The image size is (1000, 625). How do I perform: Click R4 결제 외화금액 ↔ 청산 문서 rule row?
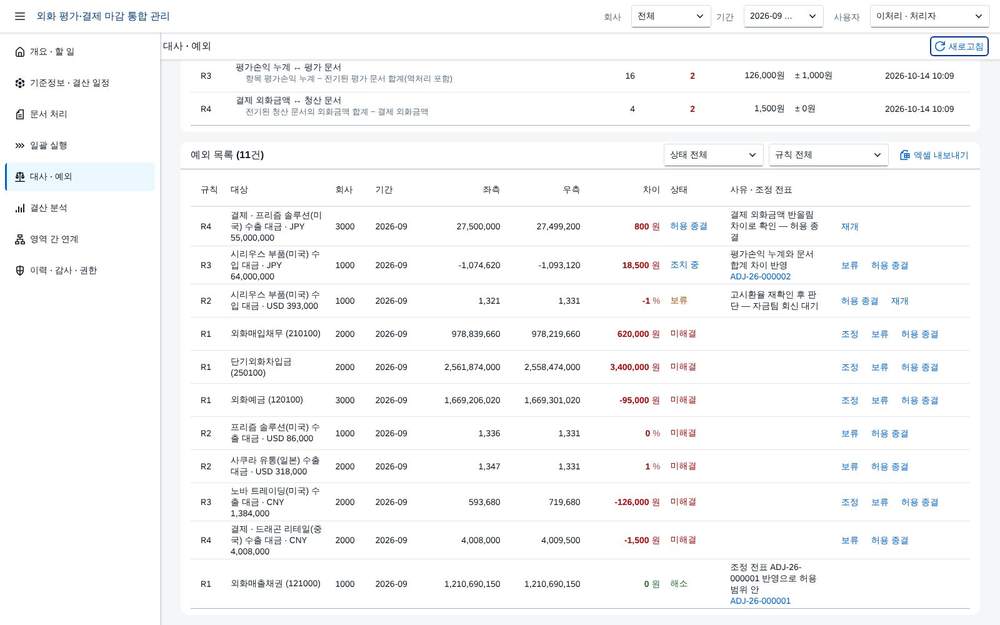tap(580, 109)
